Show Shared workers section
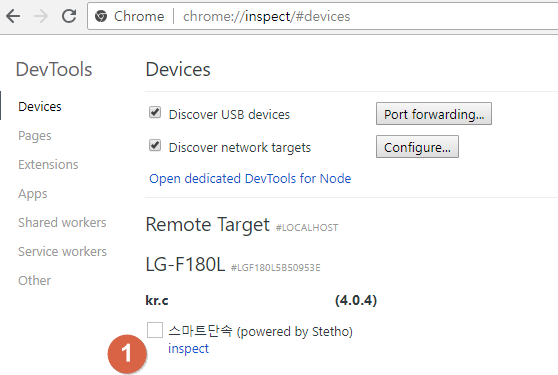The width and height of the screenshot is (558, 375). 62,223
